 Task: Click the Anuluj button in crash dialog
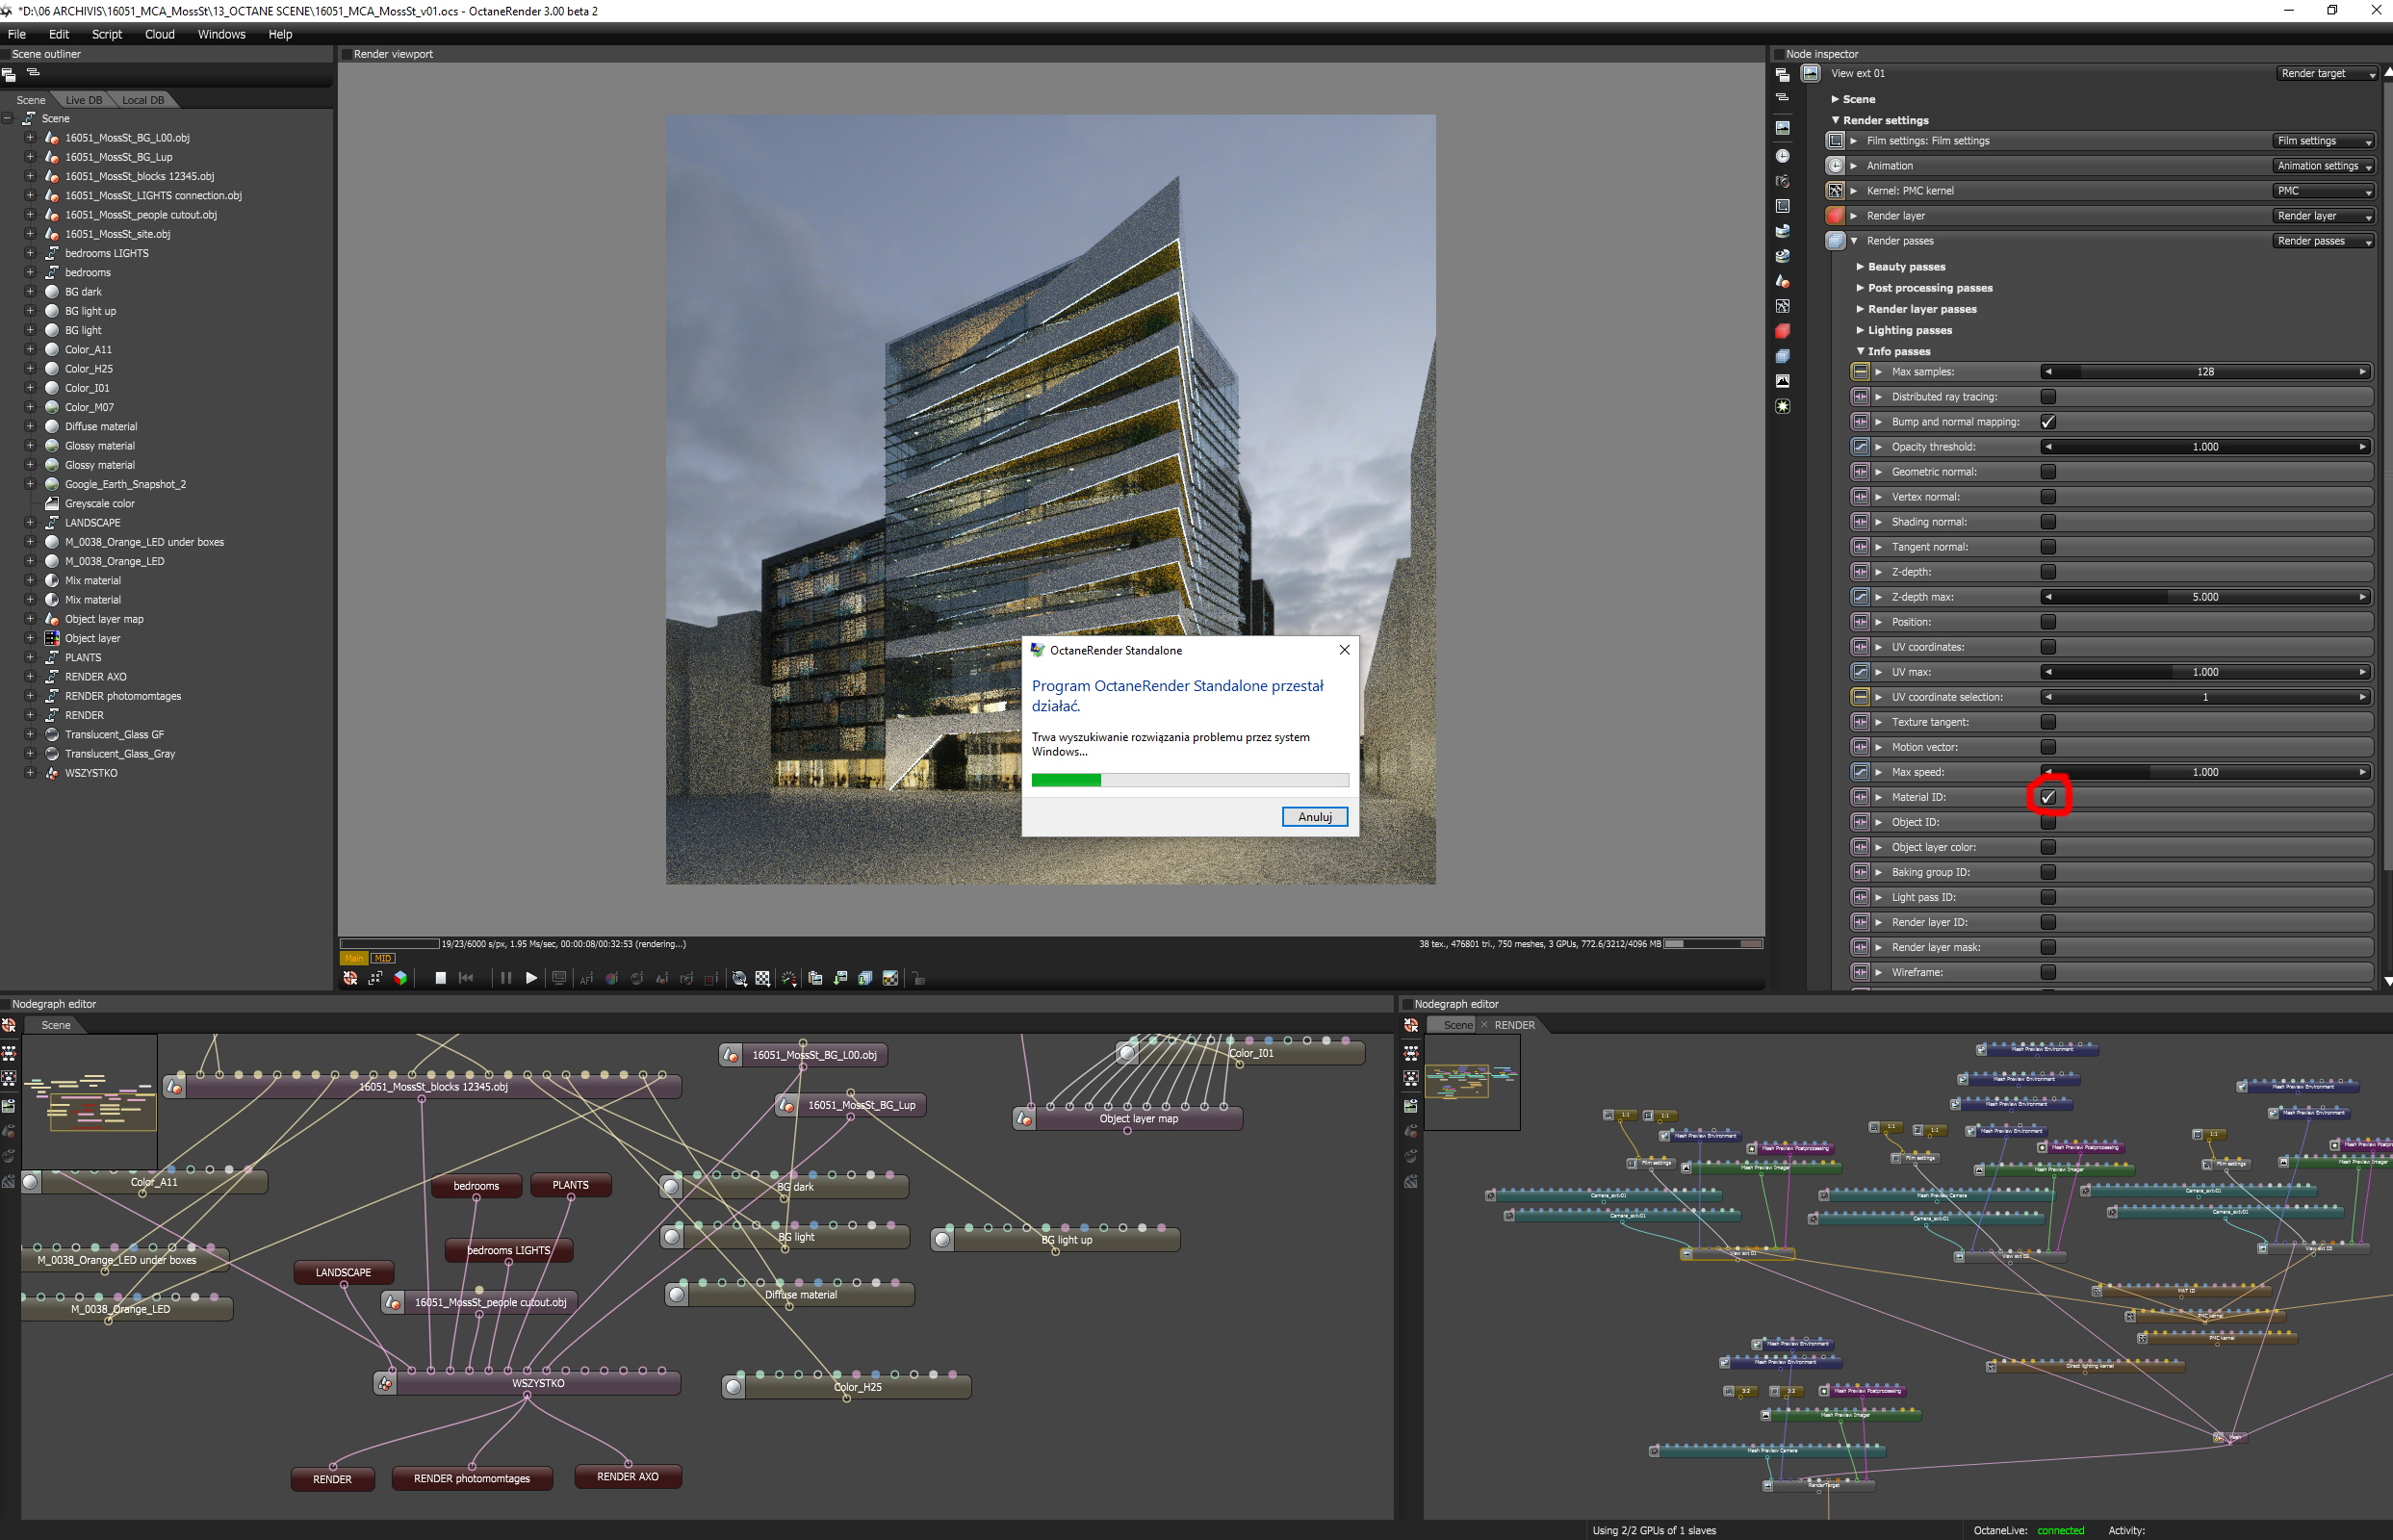(1314, 817)
